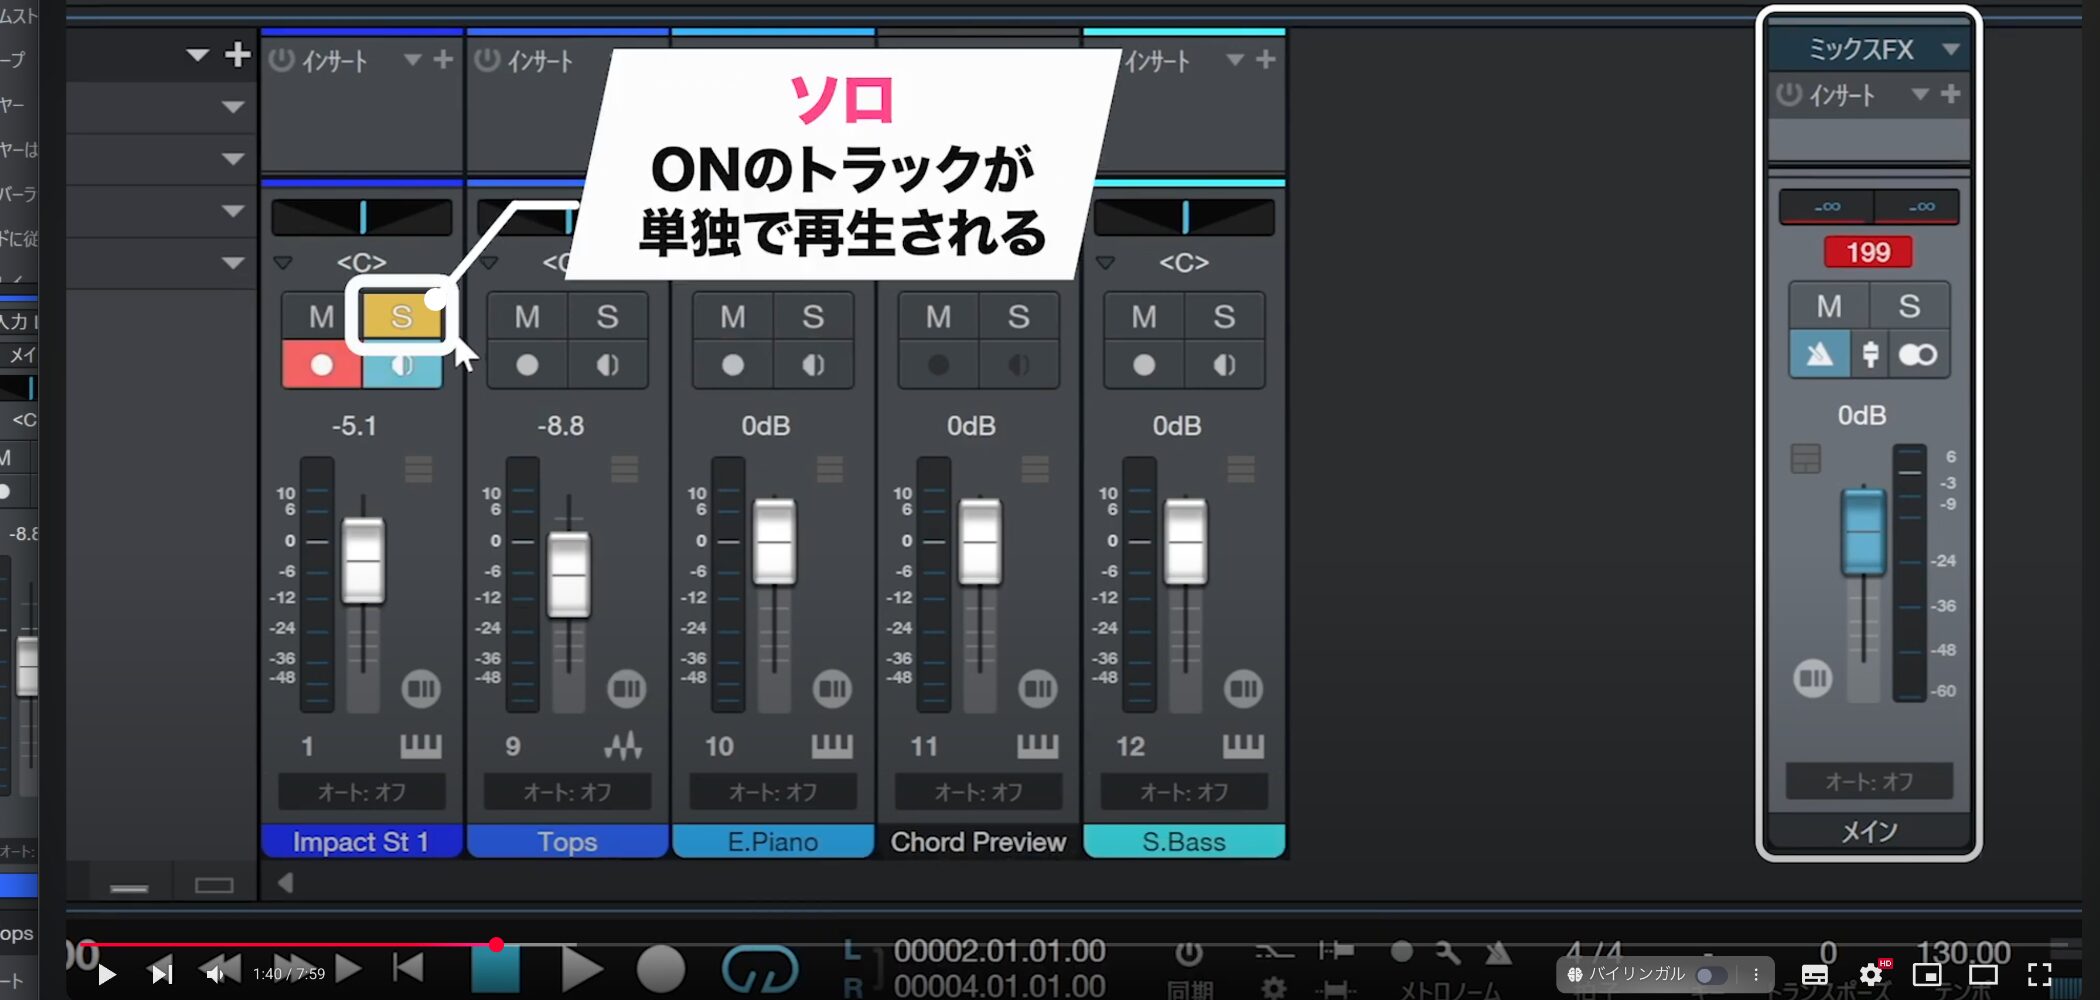2100x1000 pixels.
Task: Open channel editor icon on E.Piano strip
Action: [832, 688]
